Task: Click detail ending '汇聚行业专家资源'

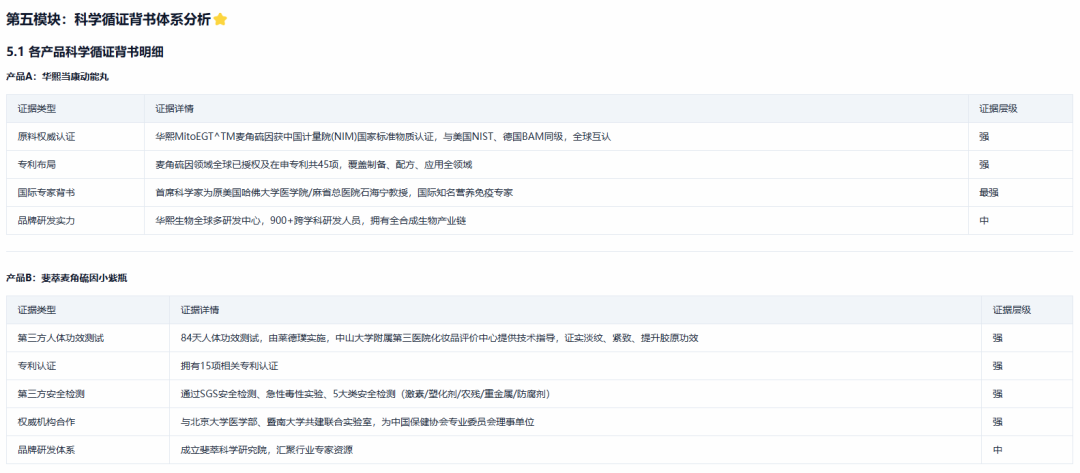Action: tap(267, 450)
